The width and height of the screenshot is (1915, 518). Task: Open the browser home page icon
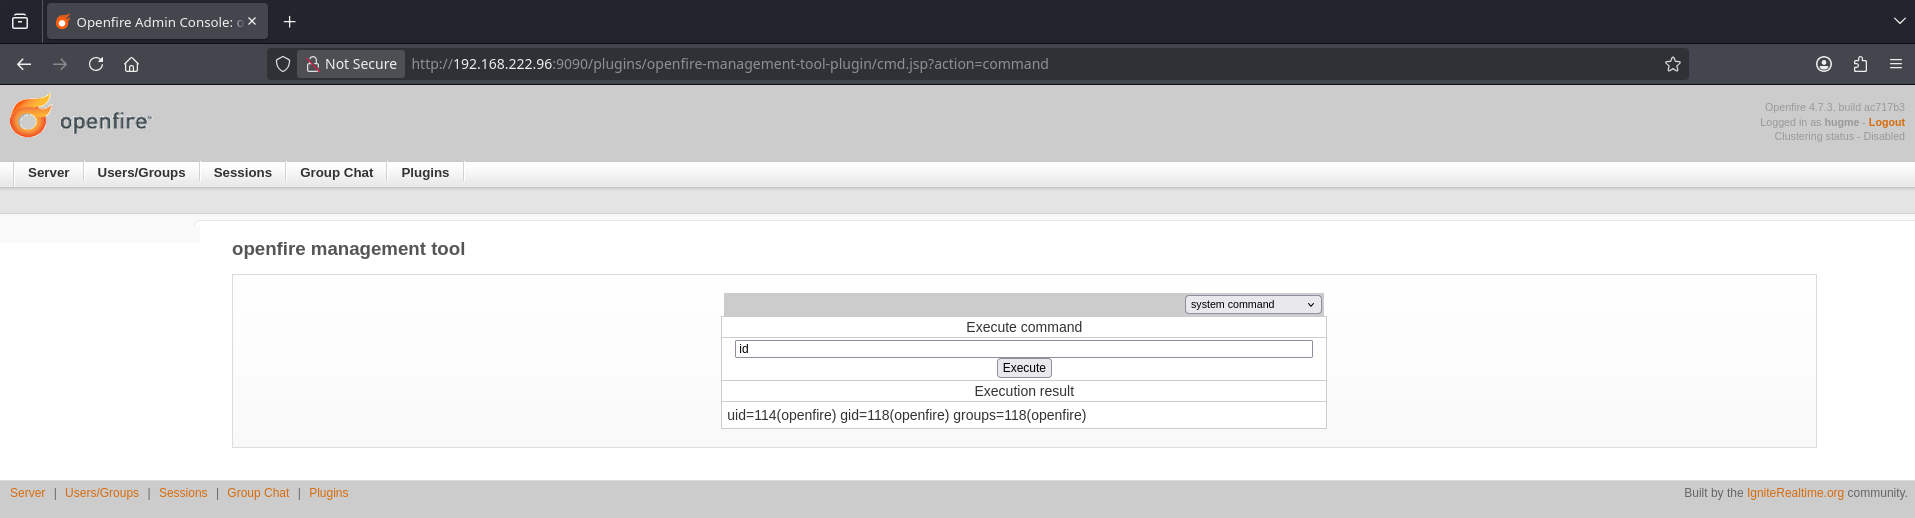(x=131, y=64)
